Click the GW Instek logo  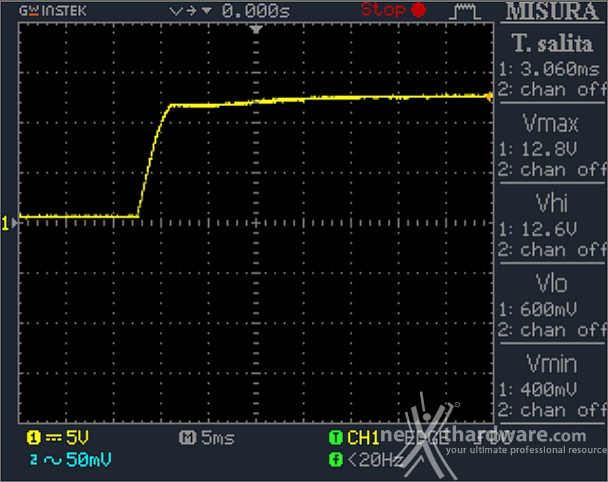[53, 11]
